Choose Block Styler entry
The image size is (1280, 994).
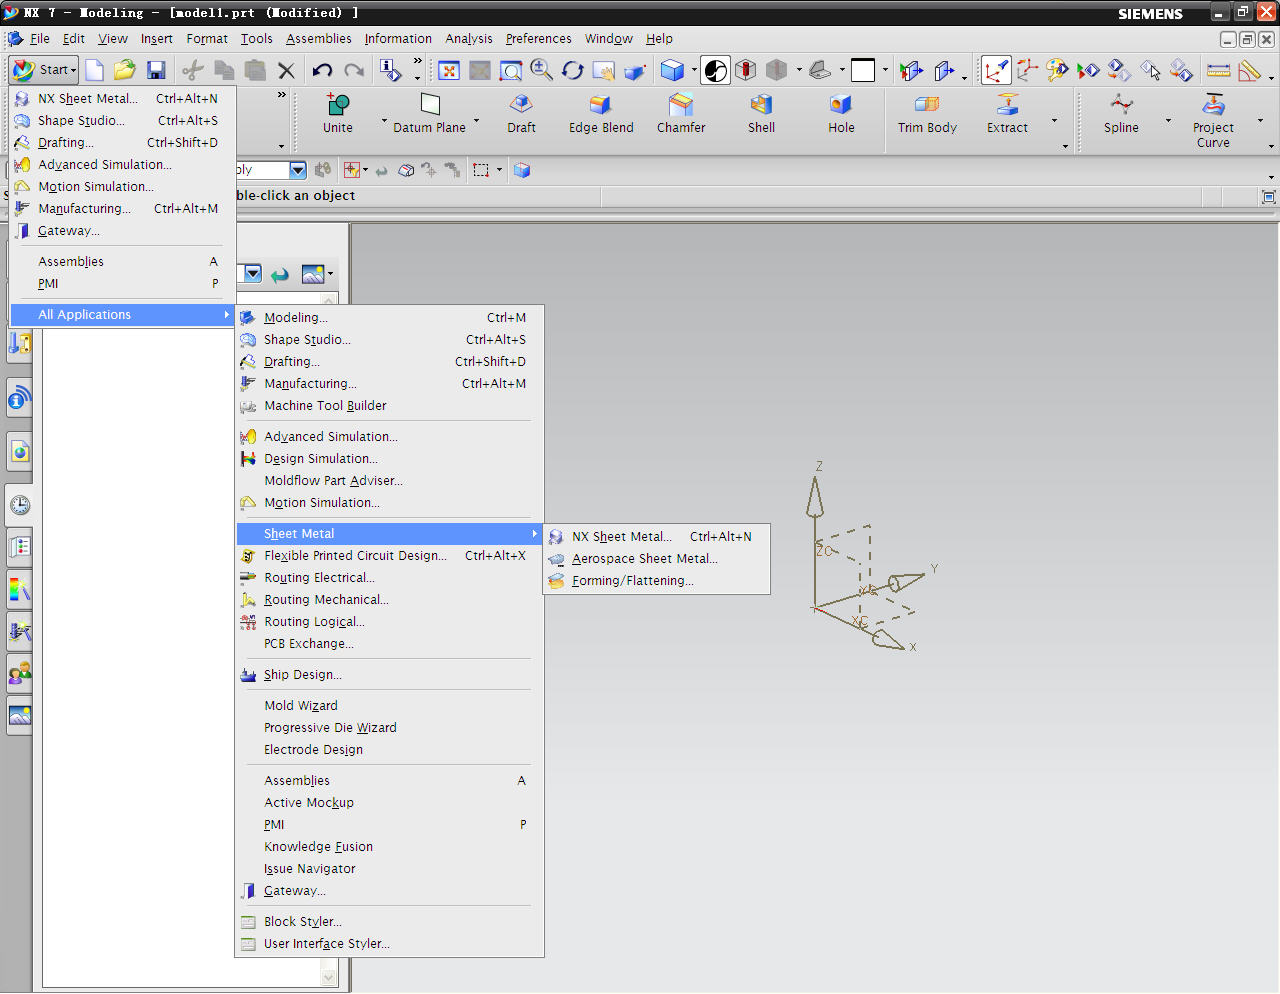click(389, 922)
